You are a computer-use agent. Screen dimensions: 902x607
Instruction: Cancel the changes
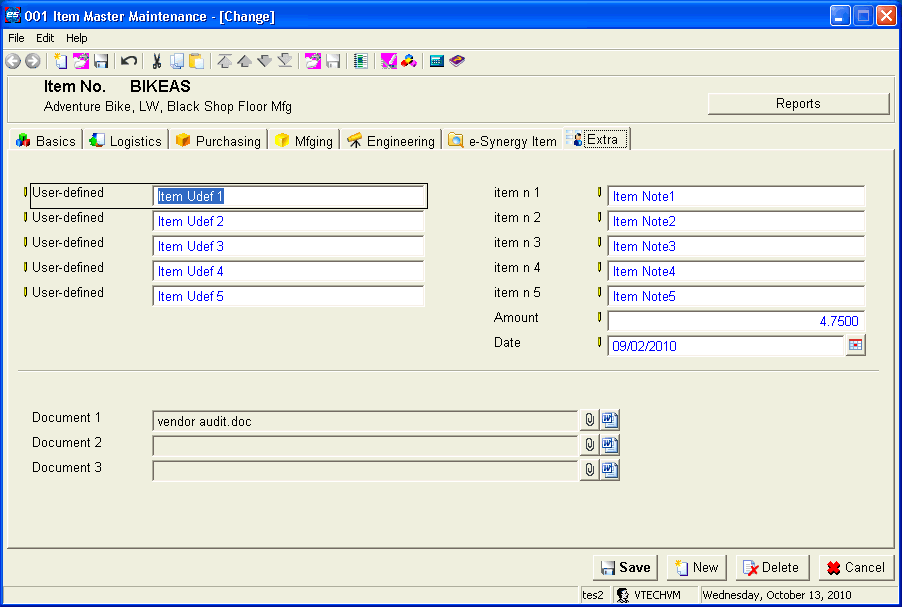click(x=856, y=568)
